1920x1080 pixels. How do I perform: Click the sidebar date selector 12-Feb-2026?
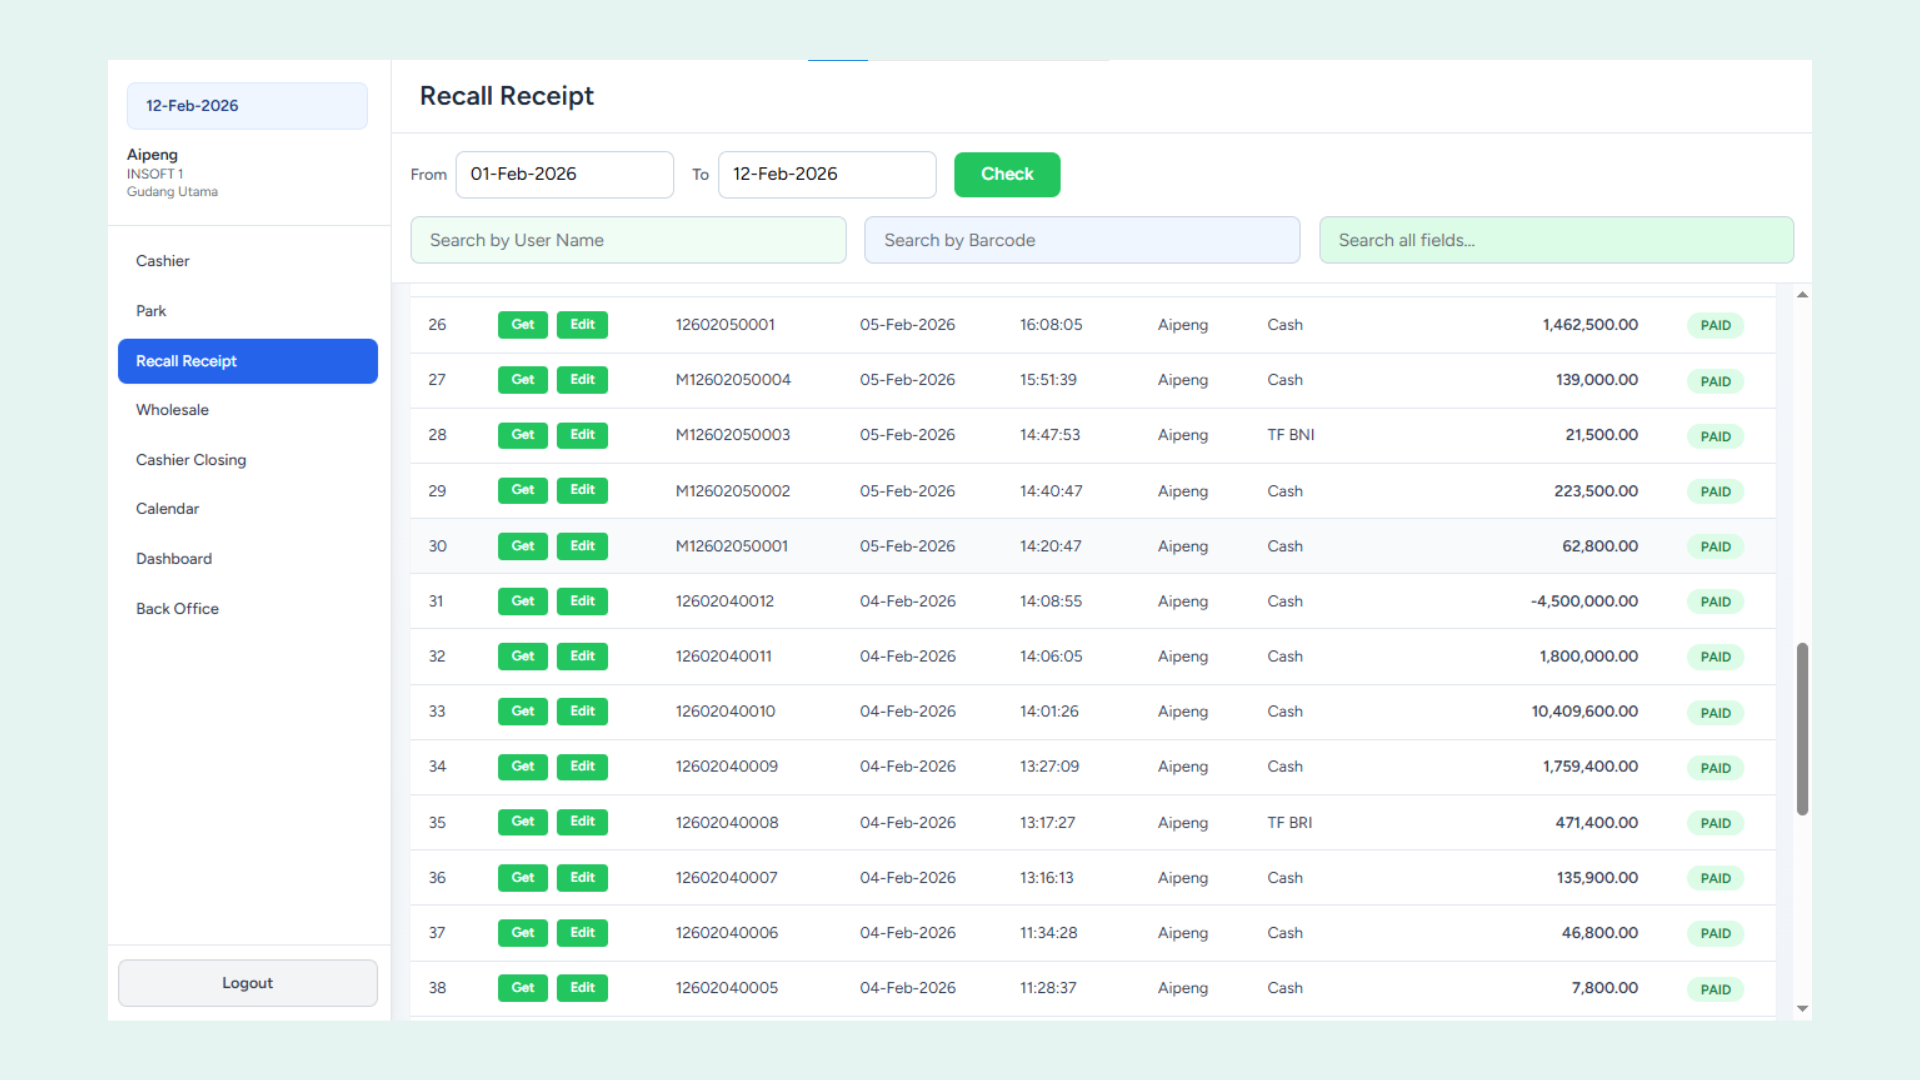click(x=247, y=106)
